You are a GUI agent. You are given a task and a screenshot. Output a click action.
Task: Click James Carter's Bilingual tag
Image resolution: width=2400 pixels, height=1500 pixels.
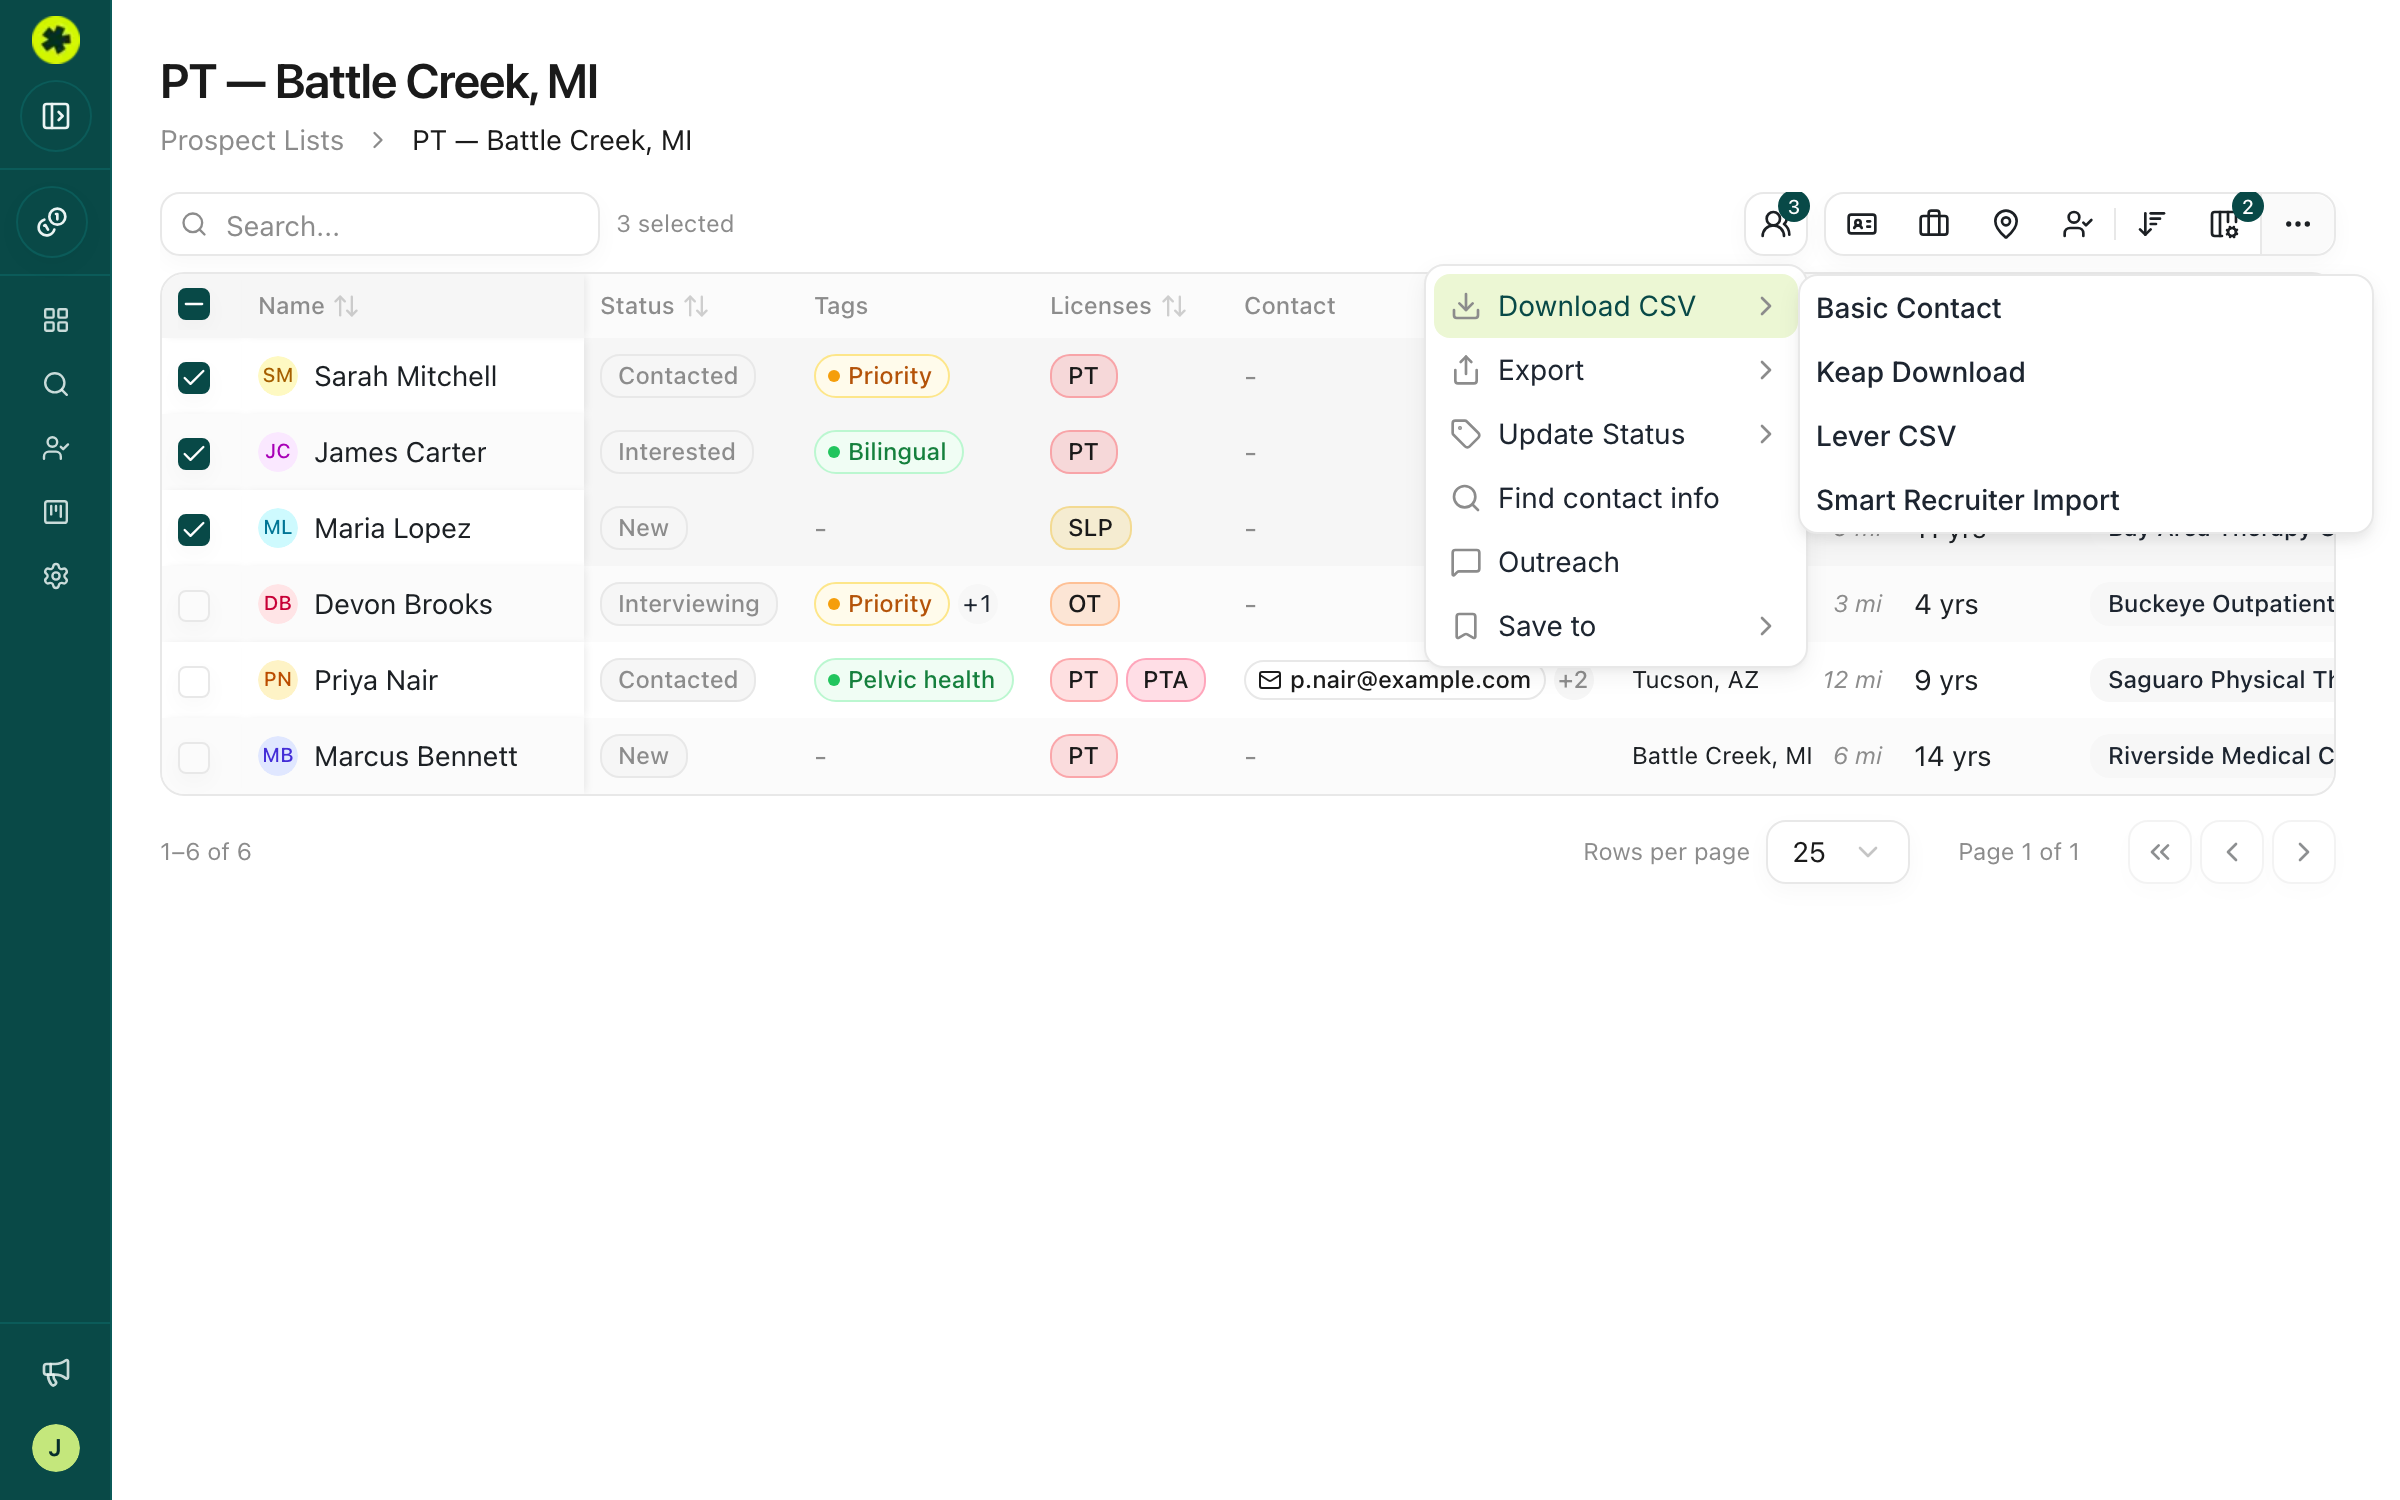(888, 452)
